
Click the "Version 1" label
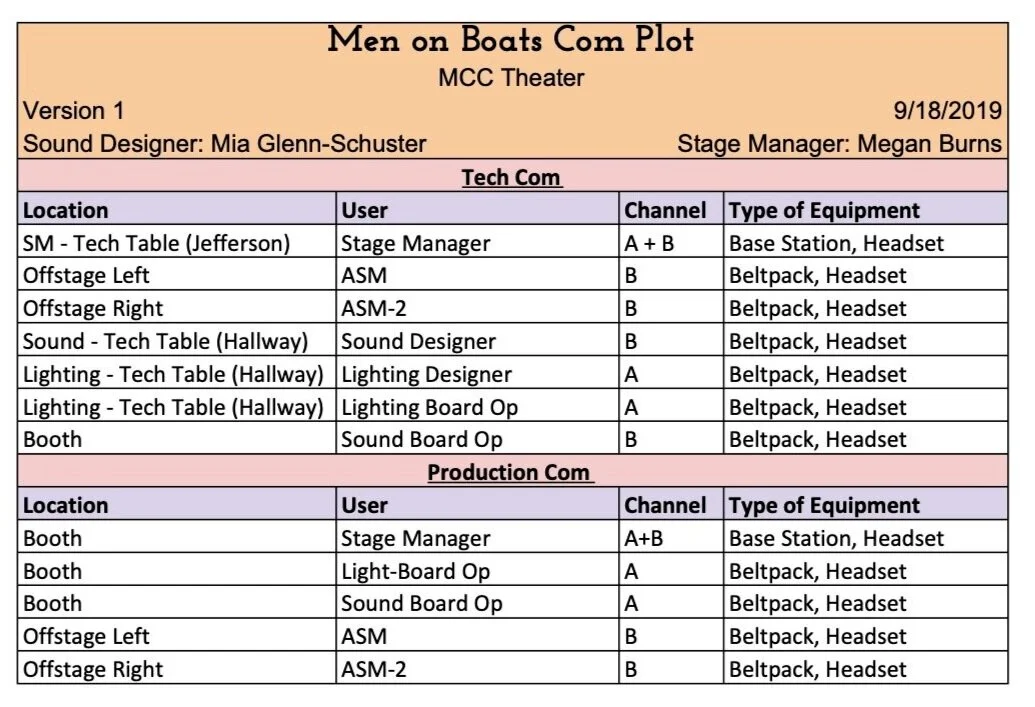point(74,110)
